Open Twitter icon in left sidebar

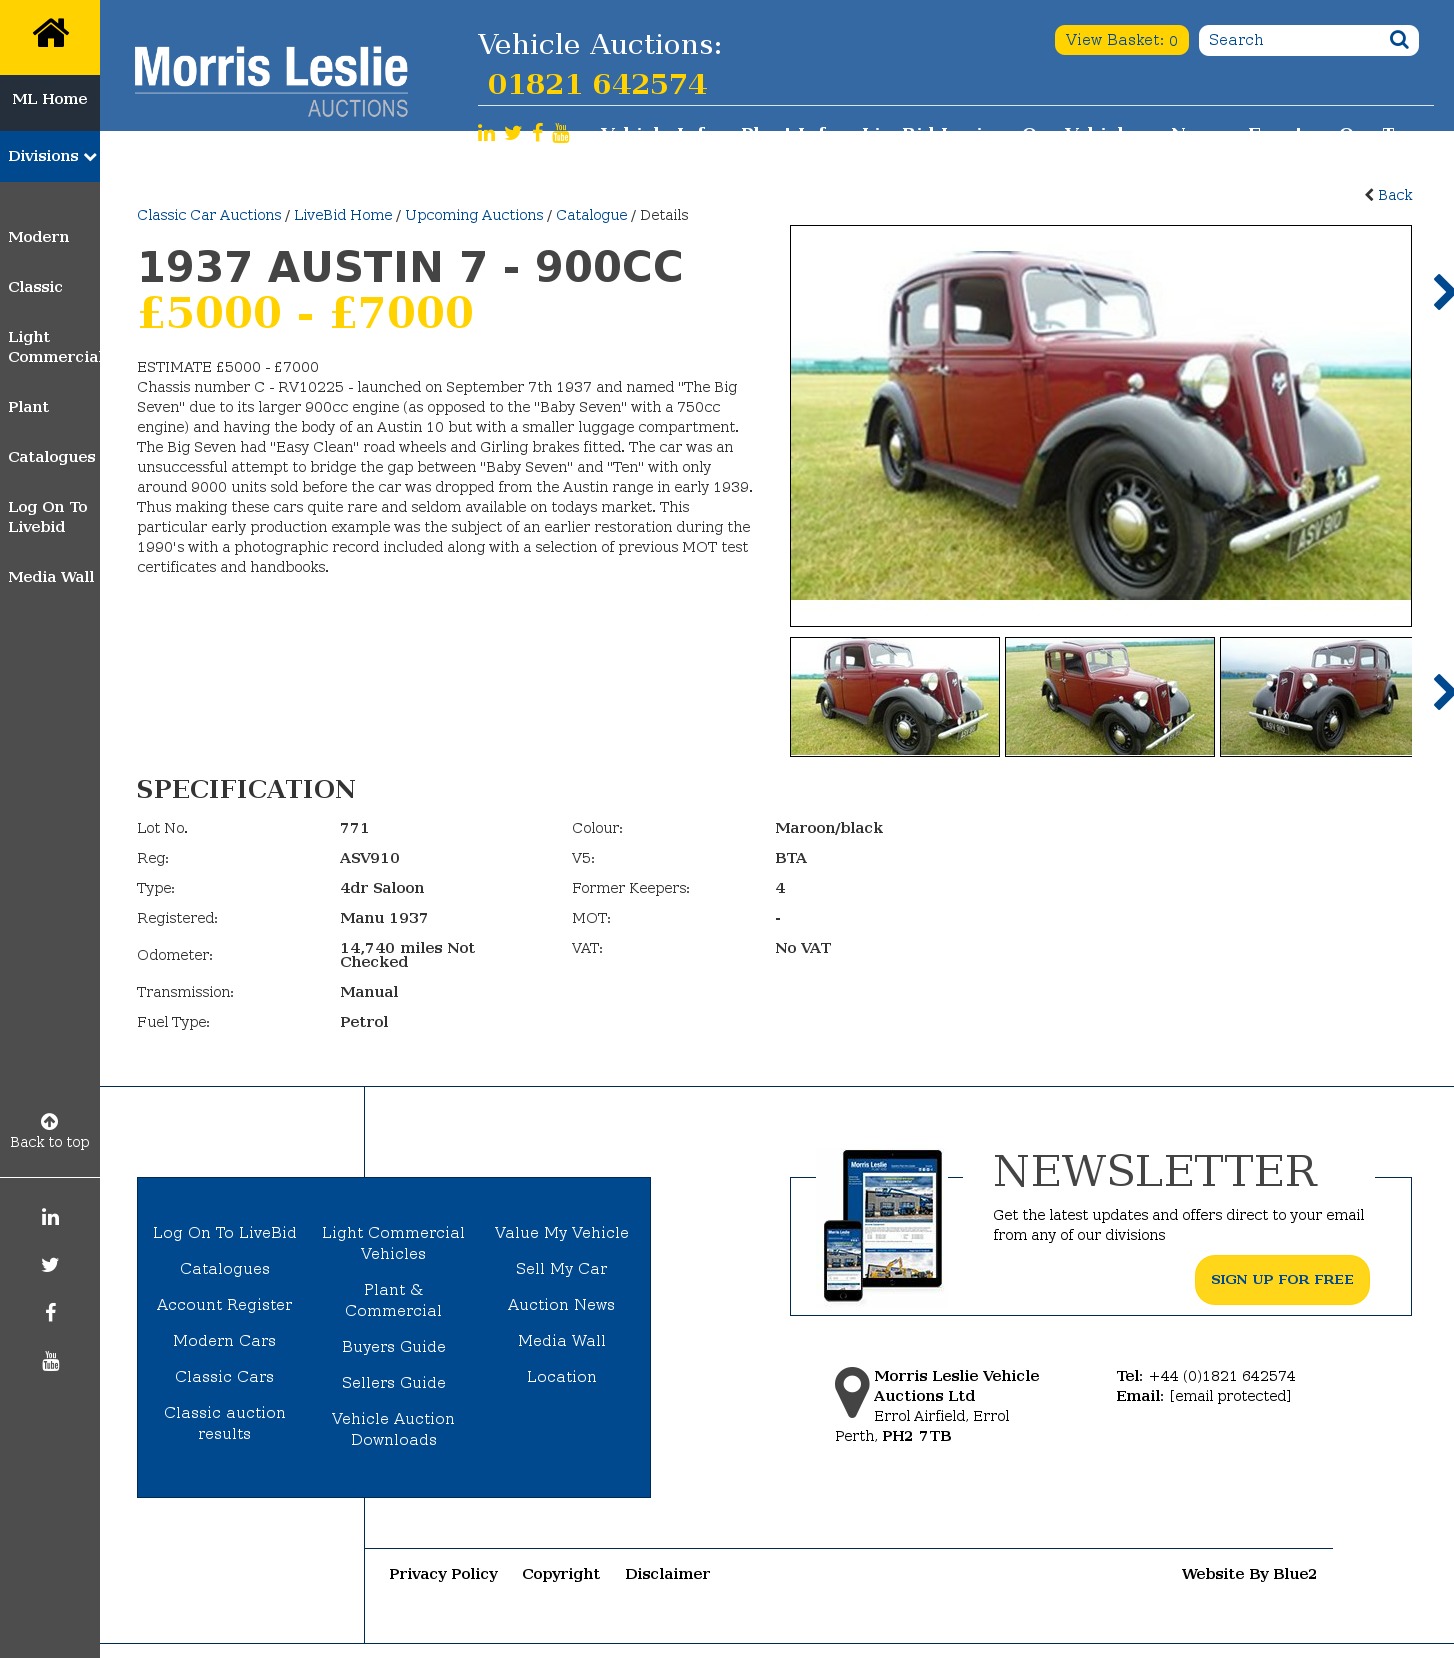[50, 1265]
